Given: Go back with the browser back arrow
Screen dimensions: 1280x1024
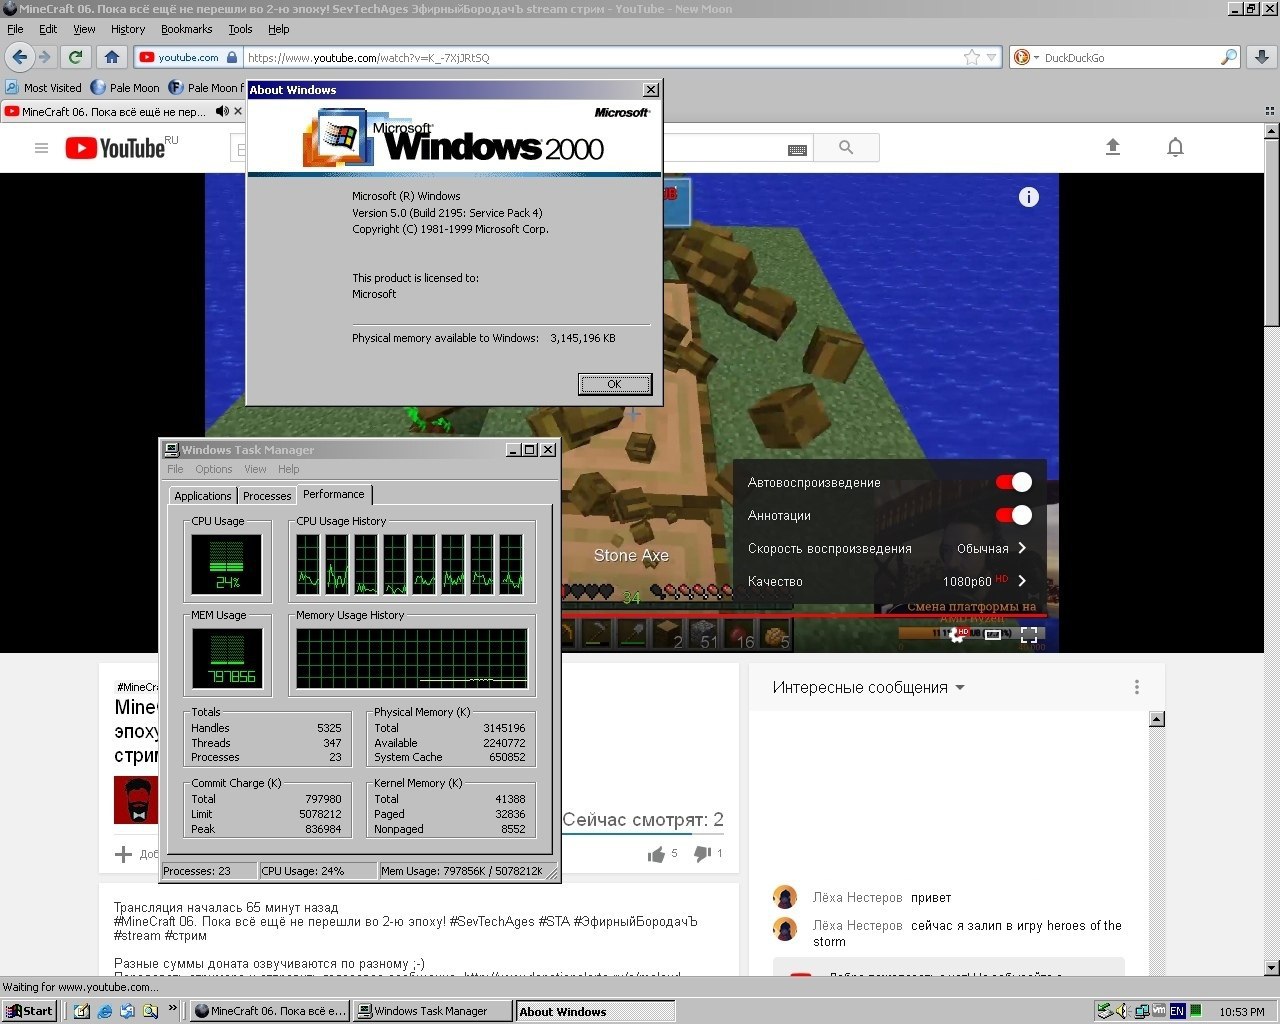Looking at the screenshot, I should (19, 57).
